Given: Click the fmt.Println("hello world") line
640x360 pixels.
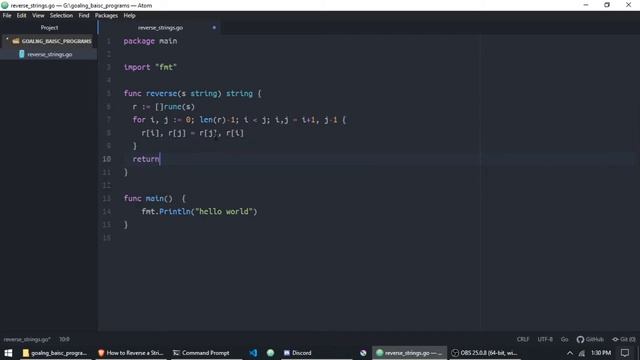Looking at the screenshot, I should (x=199, y=211).
